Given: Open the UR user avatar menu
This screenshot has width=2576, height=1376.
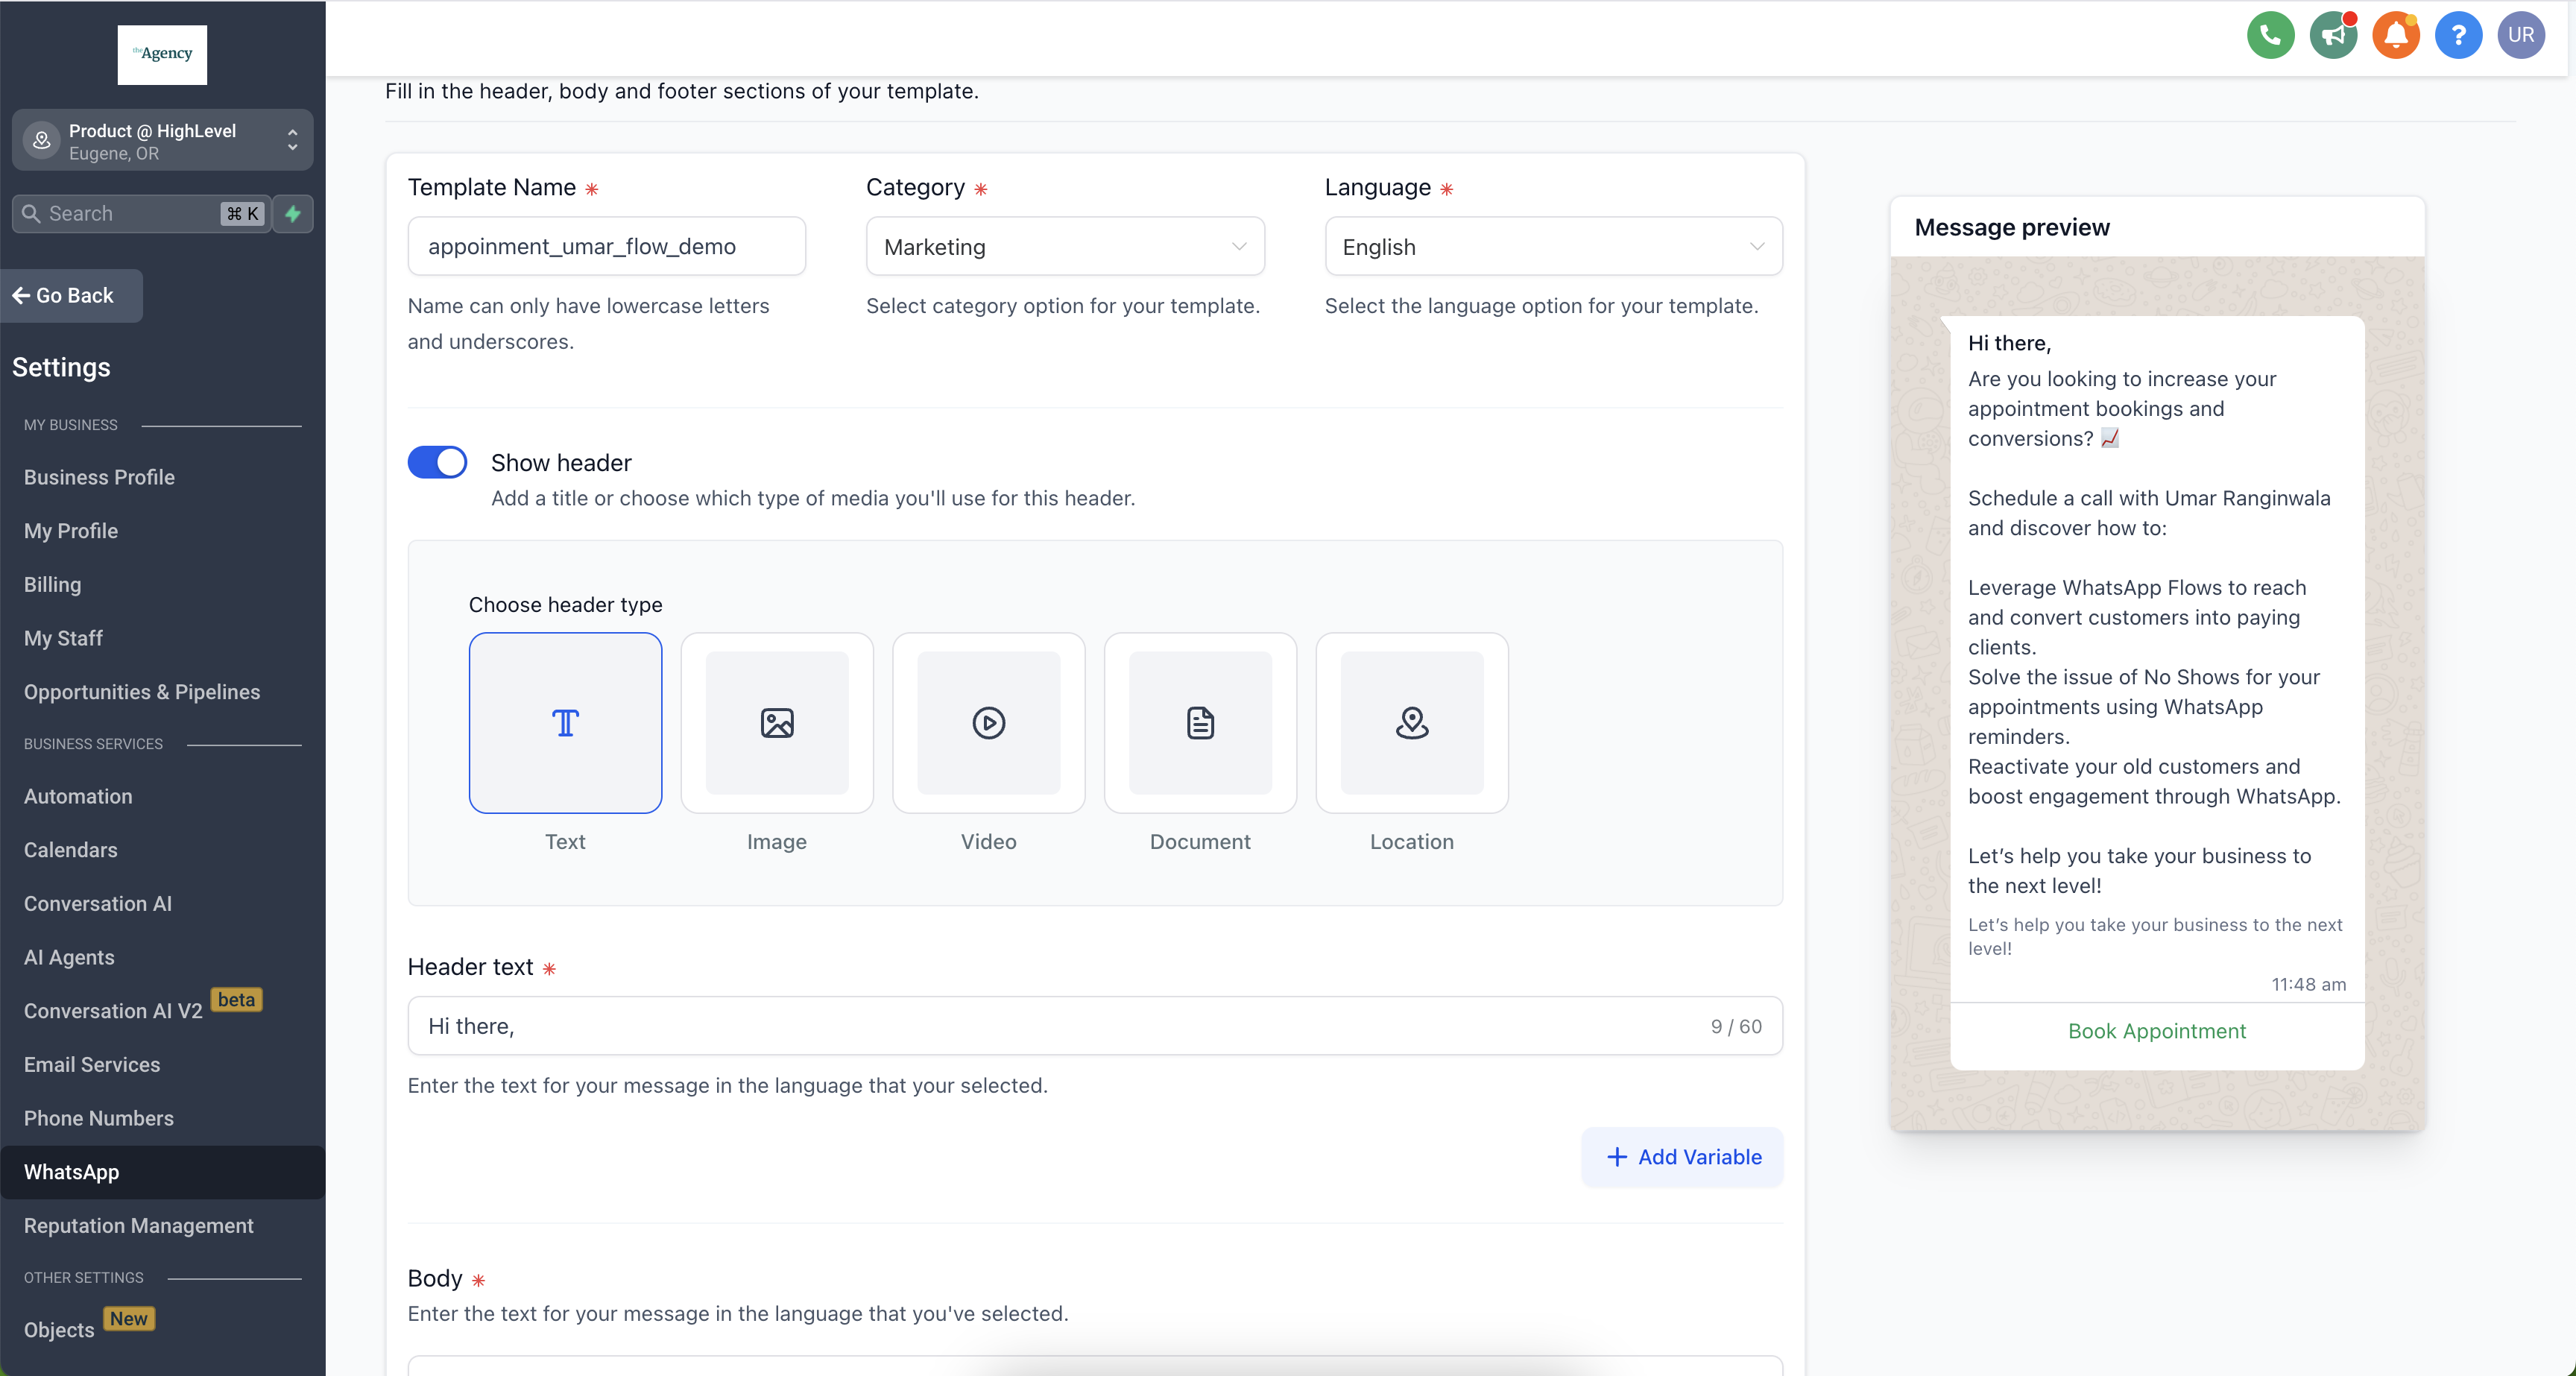Looking at the screenshot, I should pos(2520,36).
